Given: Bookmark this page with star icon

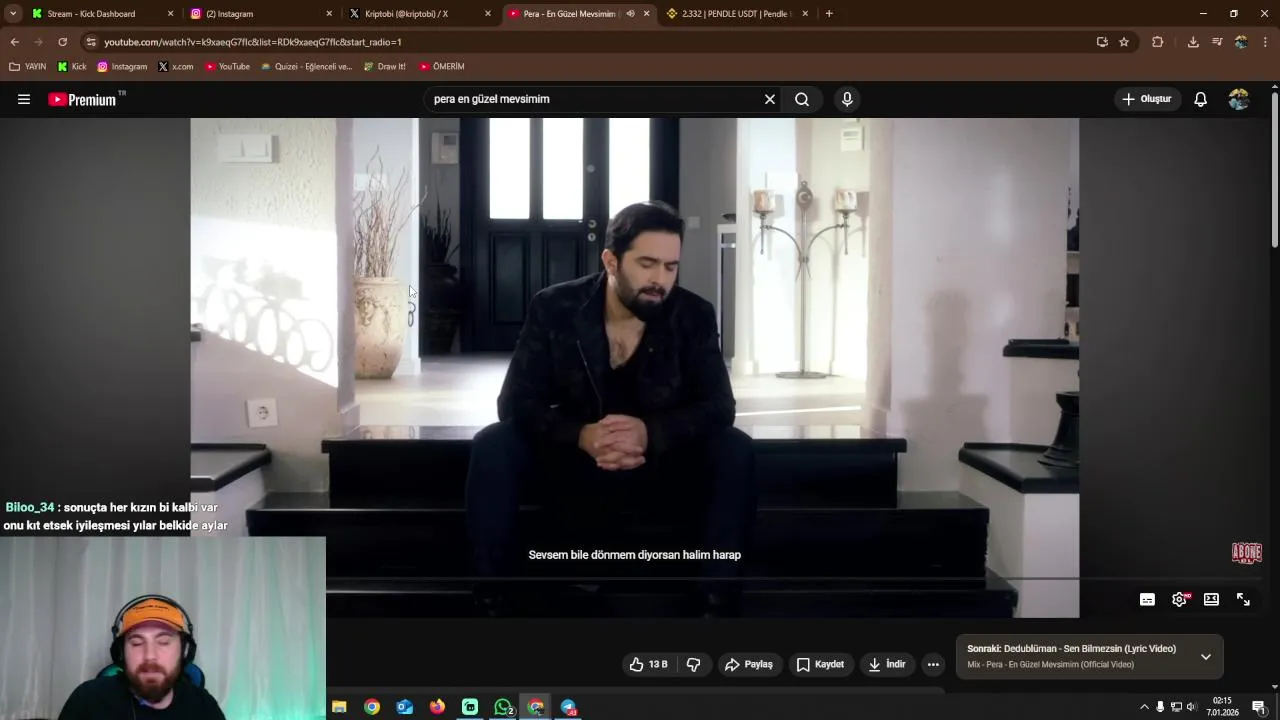Looking at the screenshot, I should pyautogui.click(x=1124, y=42).
